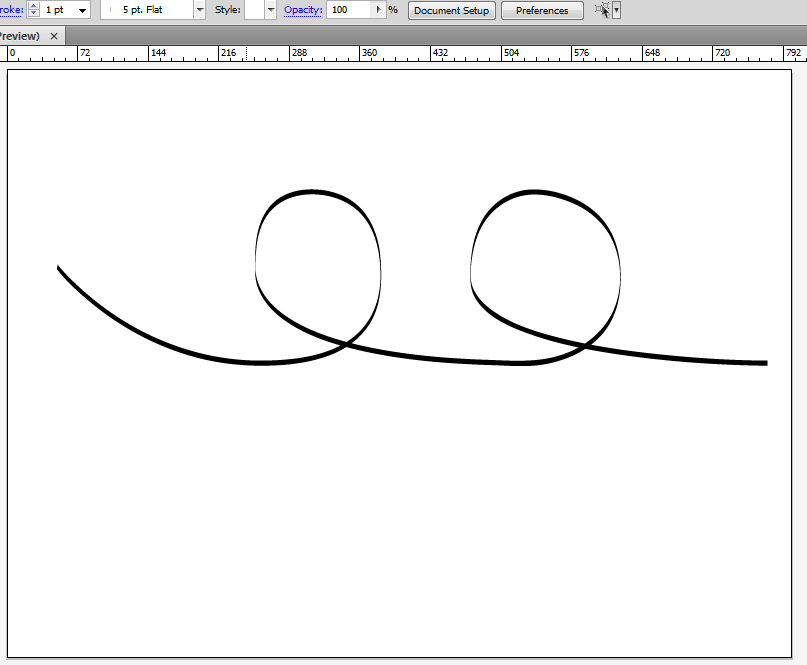Screen dimensions: 807x665
Task: Open the Opacity slider arrow
Action: [x=378, y=10]
